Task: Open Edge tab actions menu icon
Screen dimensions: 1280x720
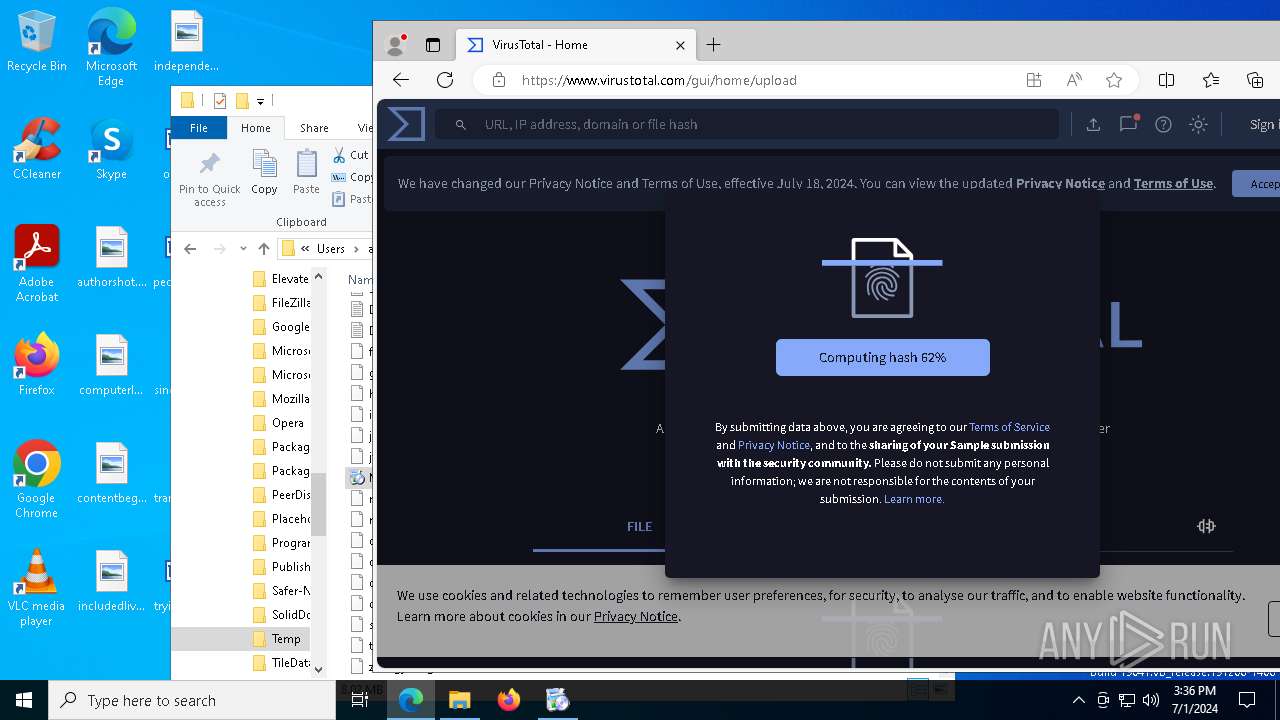Action: click(433, 45)
